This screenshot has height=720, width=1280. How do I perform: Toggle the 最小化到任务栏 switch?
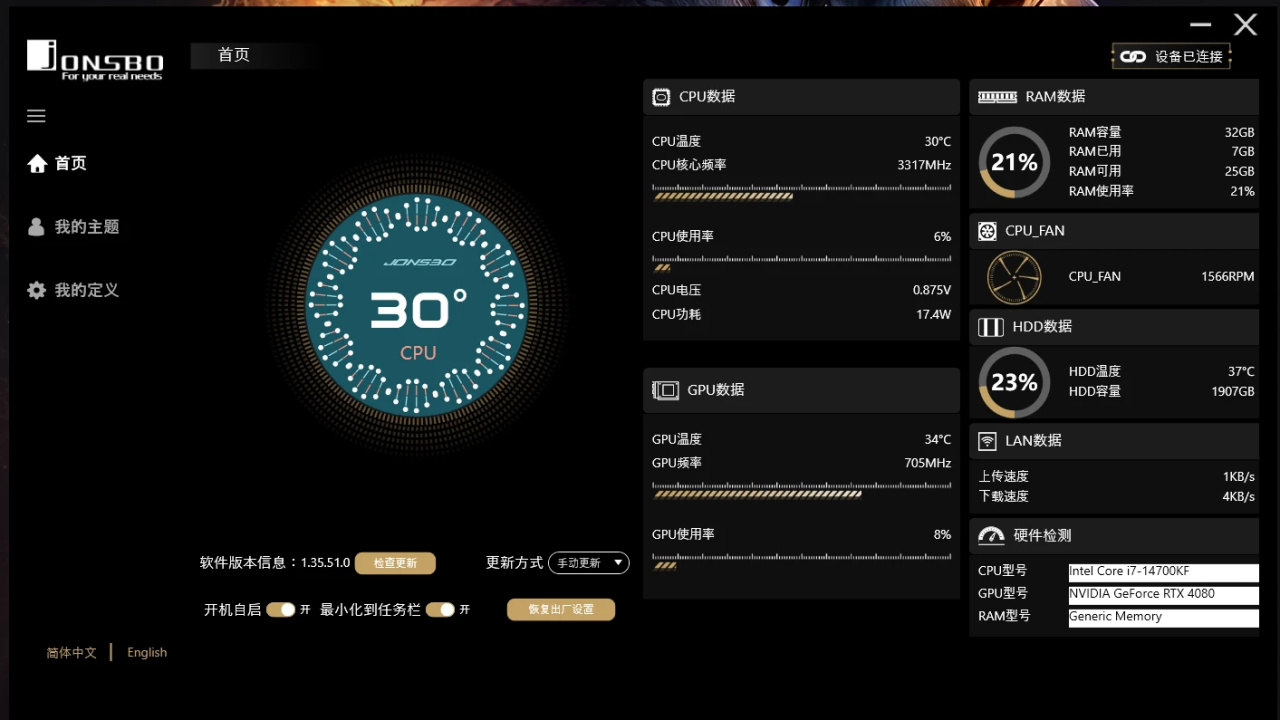click(x=440, y=609)
